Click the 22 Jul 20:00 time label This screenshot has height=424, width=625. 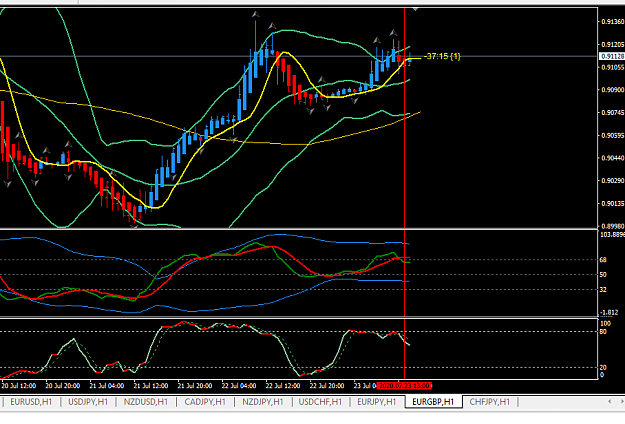point(327,386)
